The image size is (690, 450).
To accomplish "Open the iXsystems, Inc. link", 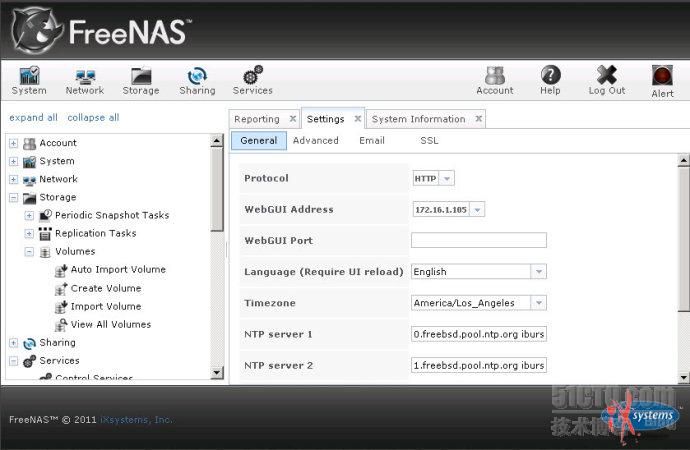I will tap(137, 420).
